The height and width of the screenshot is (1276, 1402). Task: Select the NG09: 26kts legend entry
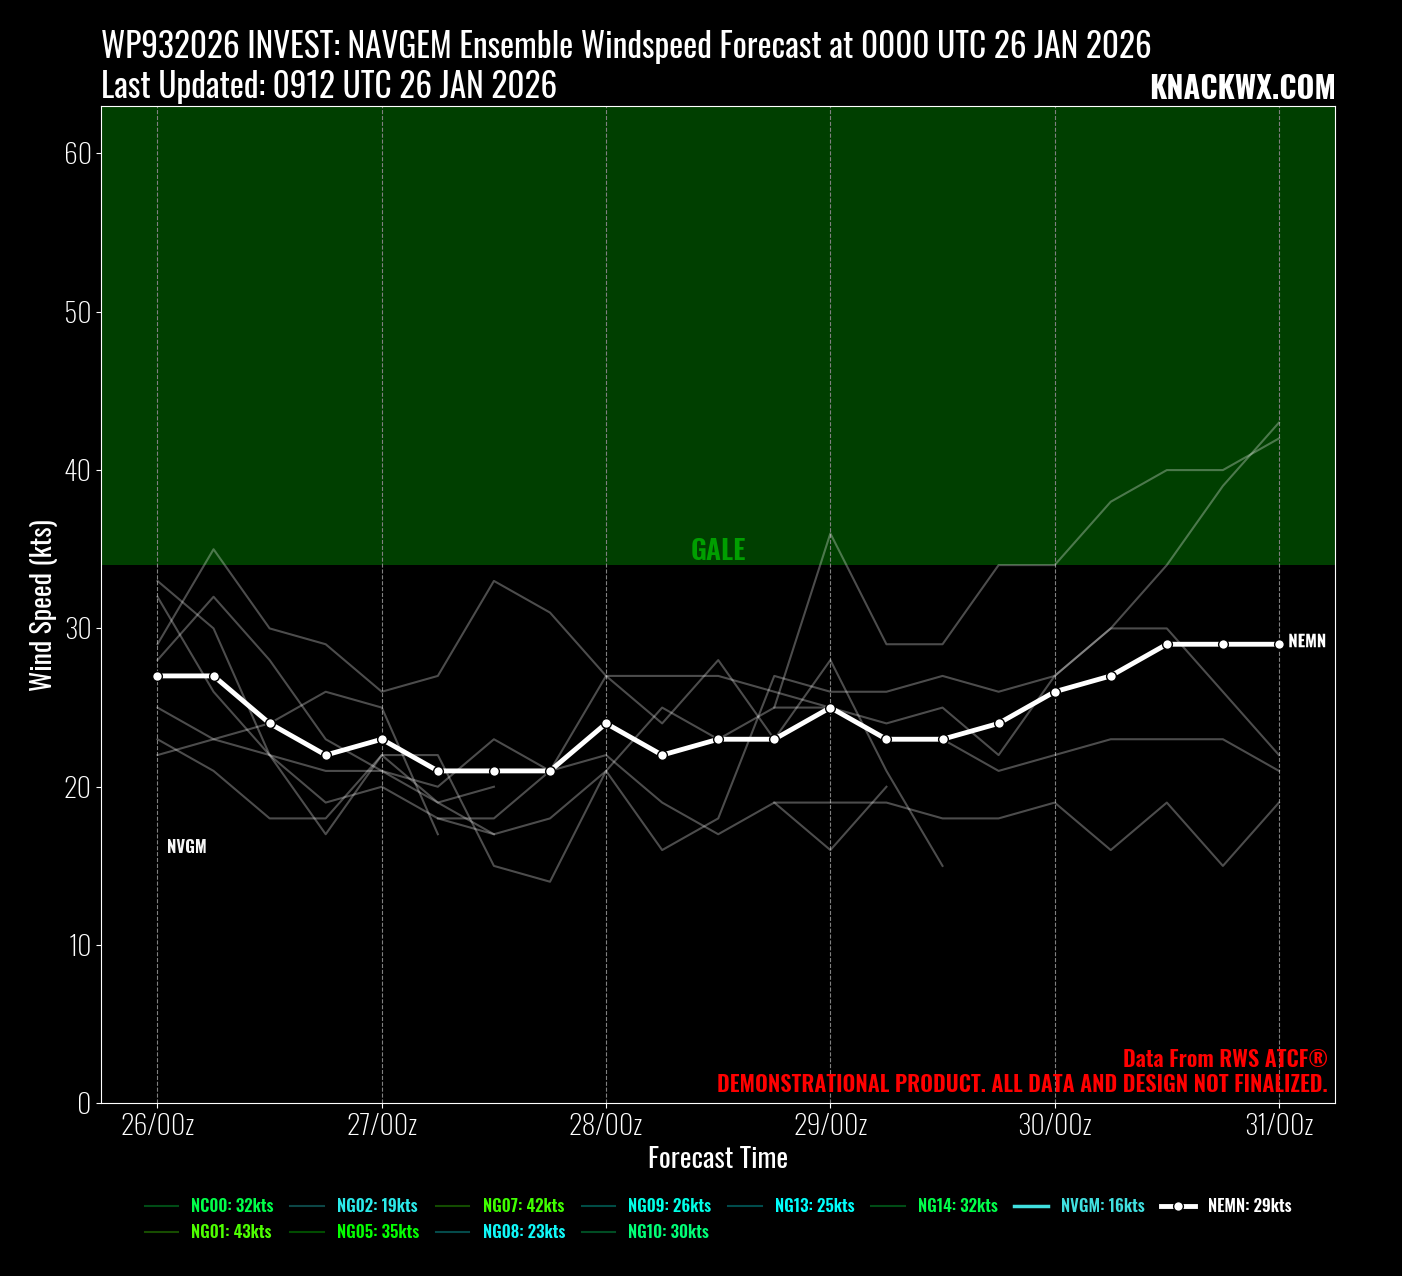click(669, 1206)
